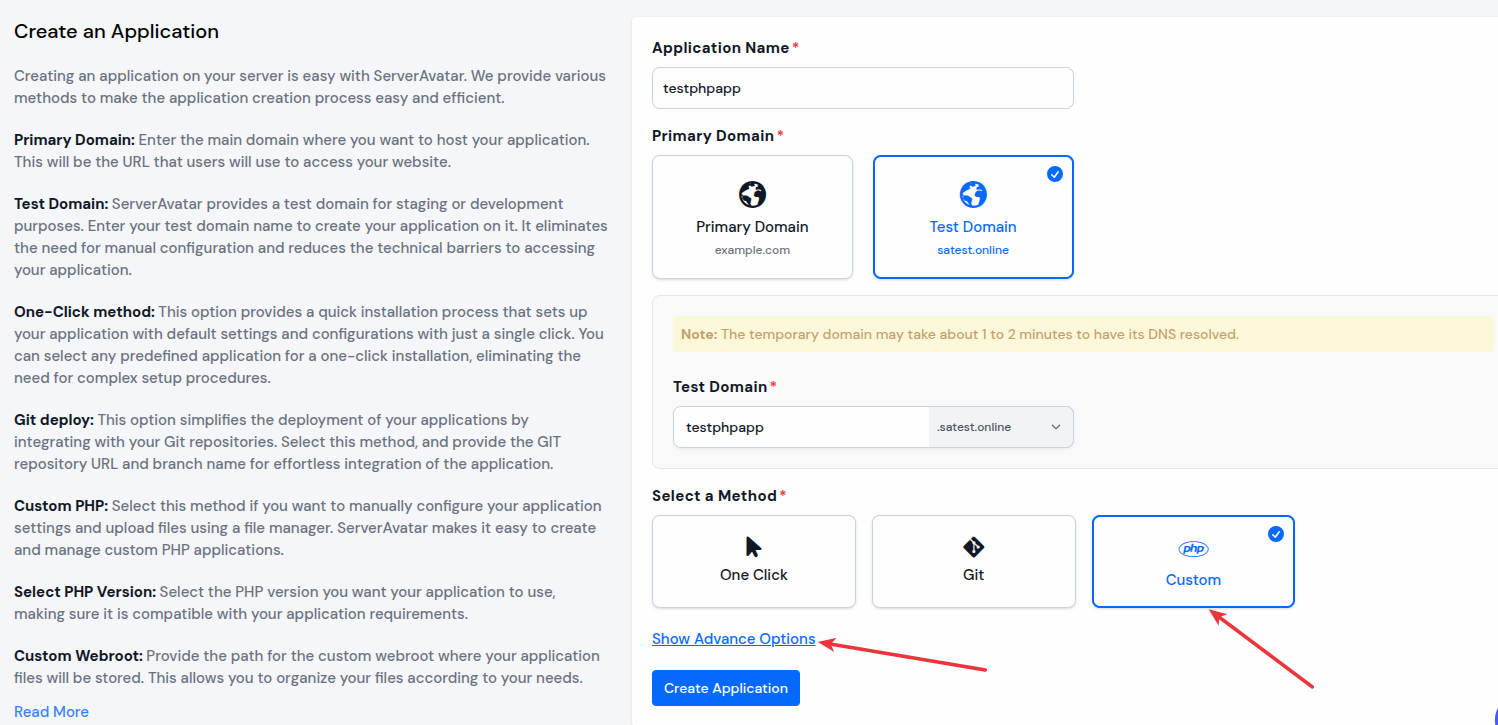This screenshot has width=1498, height=725.
Task: Choose the One Click method card
Action: [x=754, y=561]
